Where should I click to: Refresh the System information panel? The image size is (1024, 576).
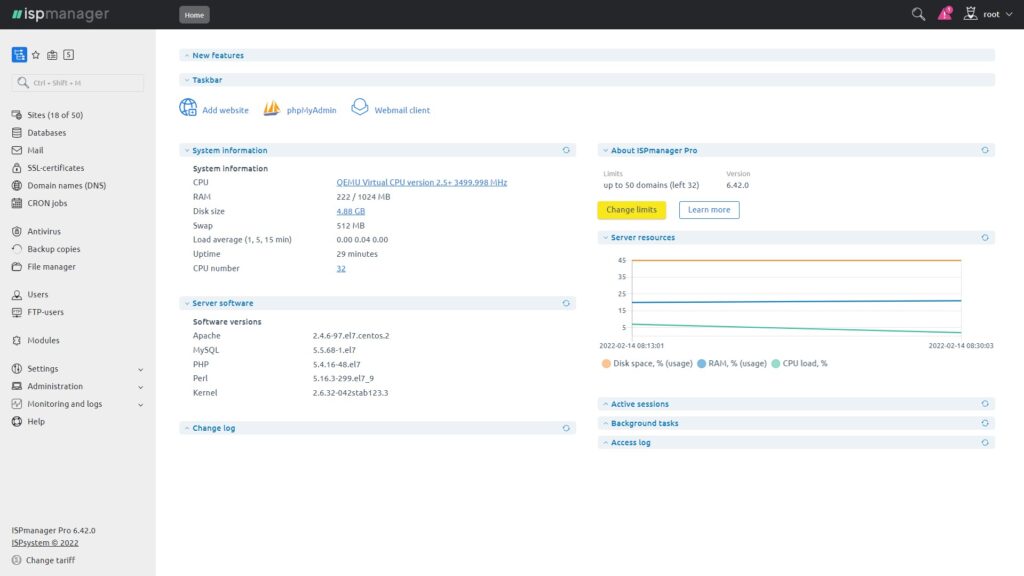[x=566, y=150]
